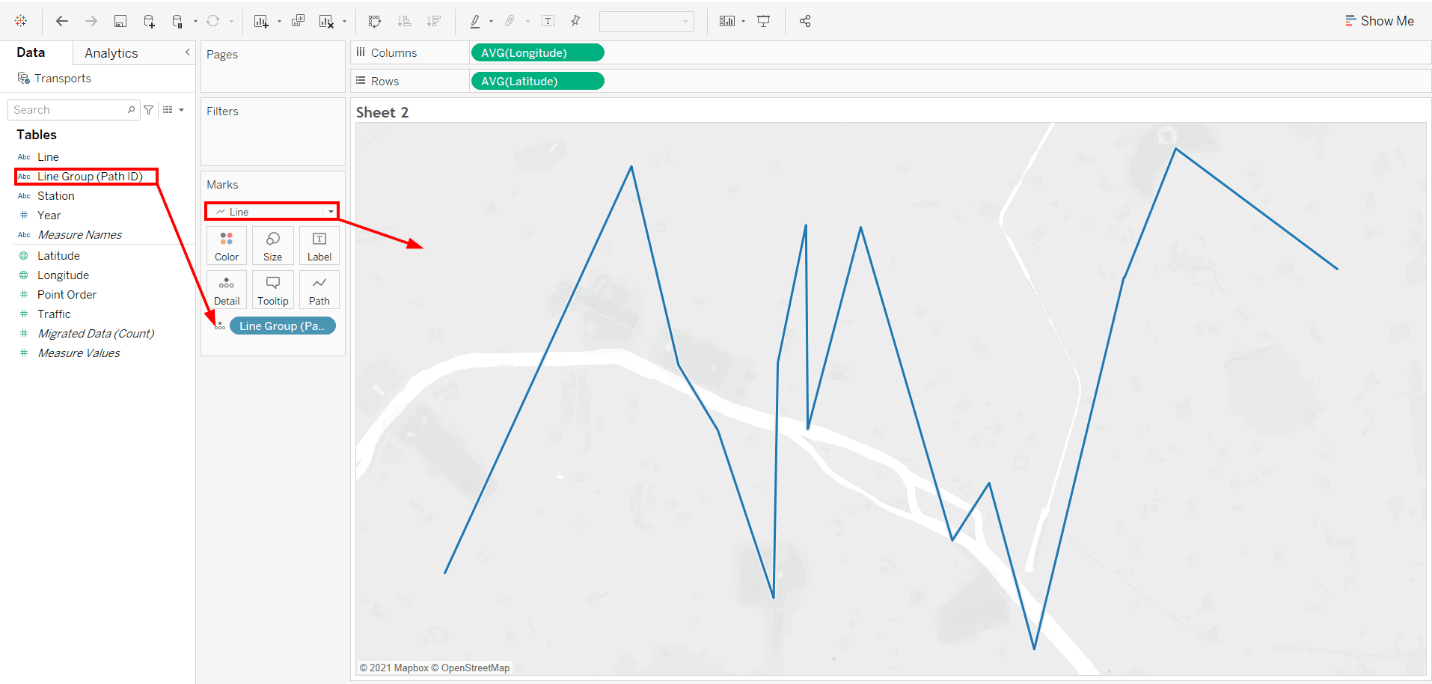Select the Year field

click(x=49, y=215)
